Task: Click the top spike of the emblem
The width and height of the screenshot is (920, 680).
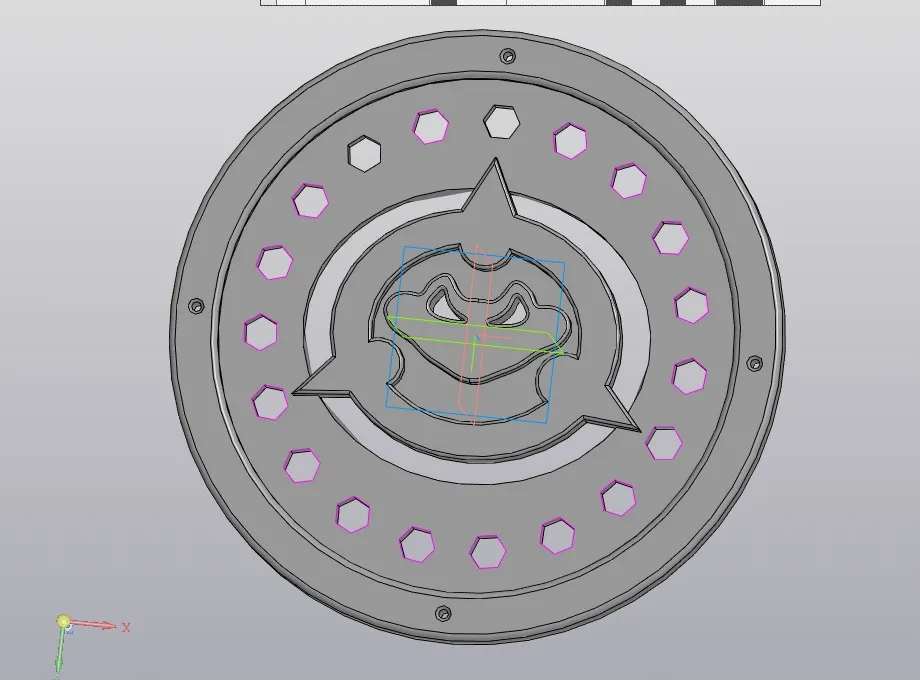Action: click(x=492, y=186)
